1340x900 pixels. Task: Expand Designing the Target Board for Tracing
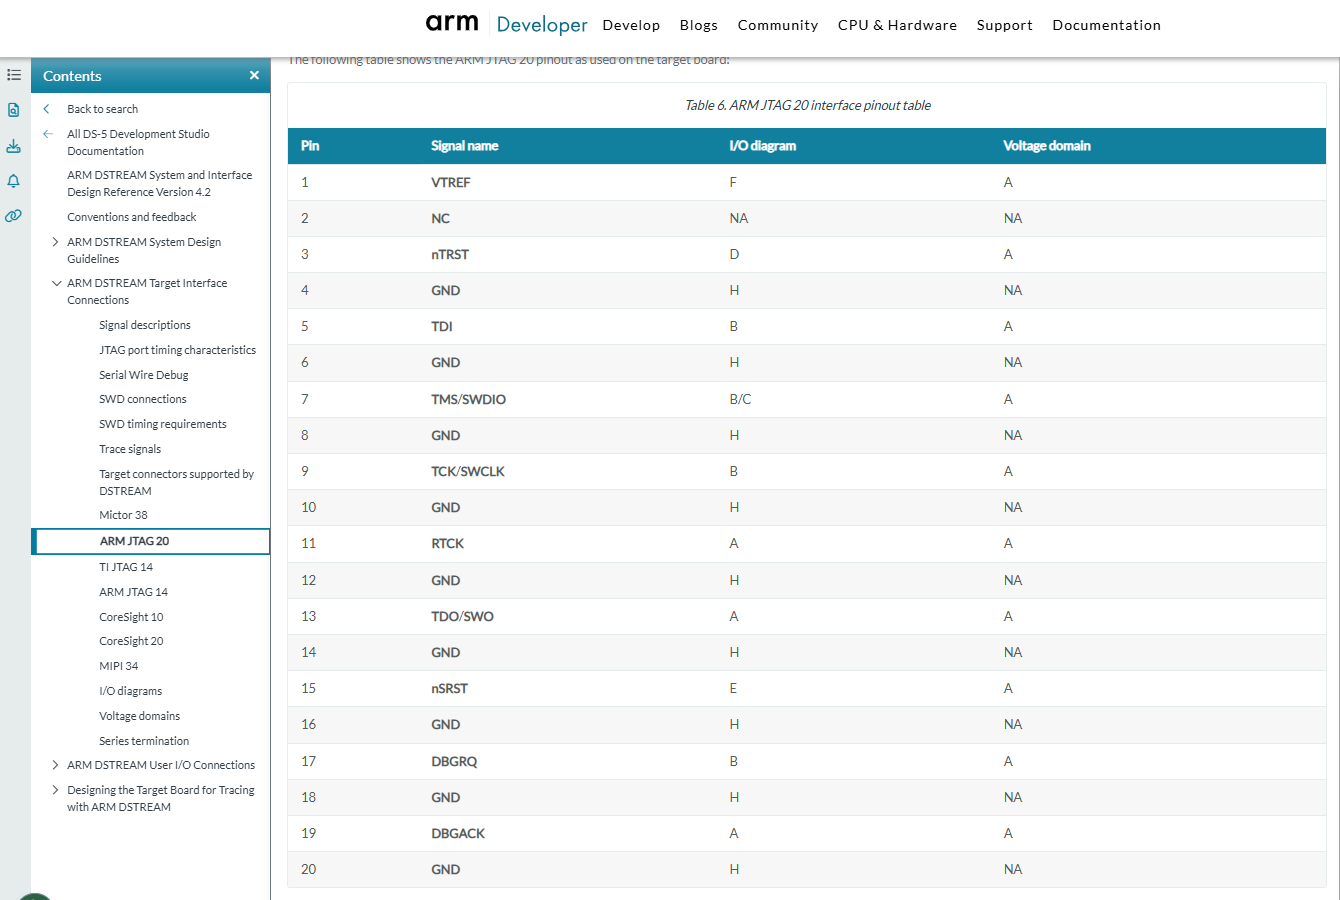click(56, 790)
